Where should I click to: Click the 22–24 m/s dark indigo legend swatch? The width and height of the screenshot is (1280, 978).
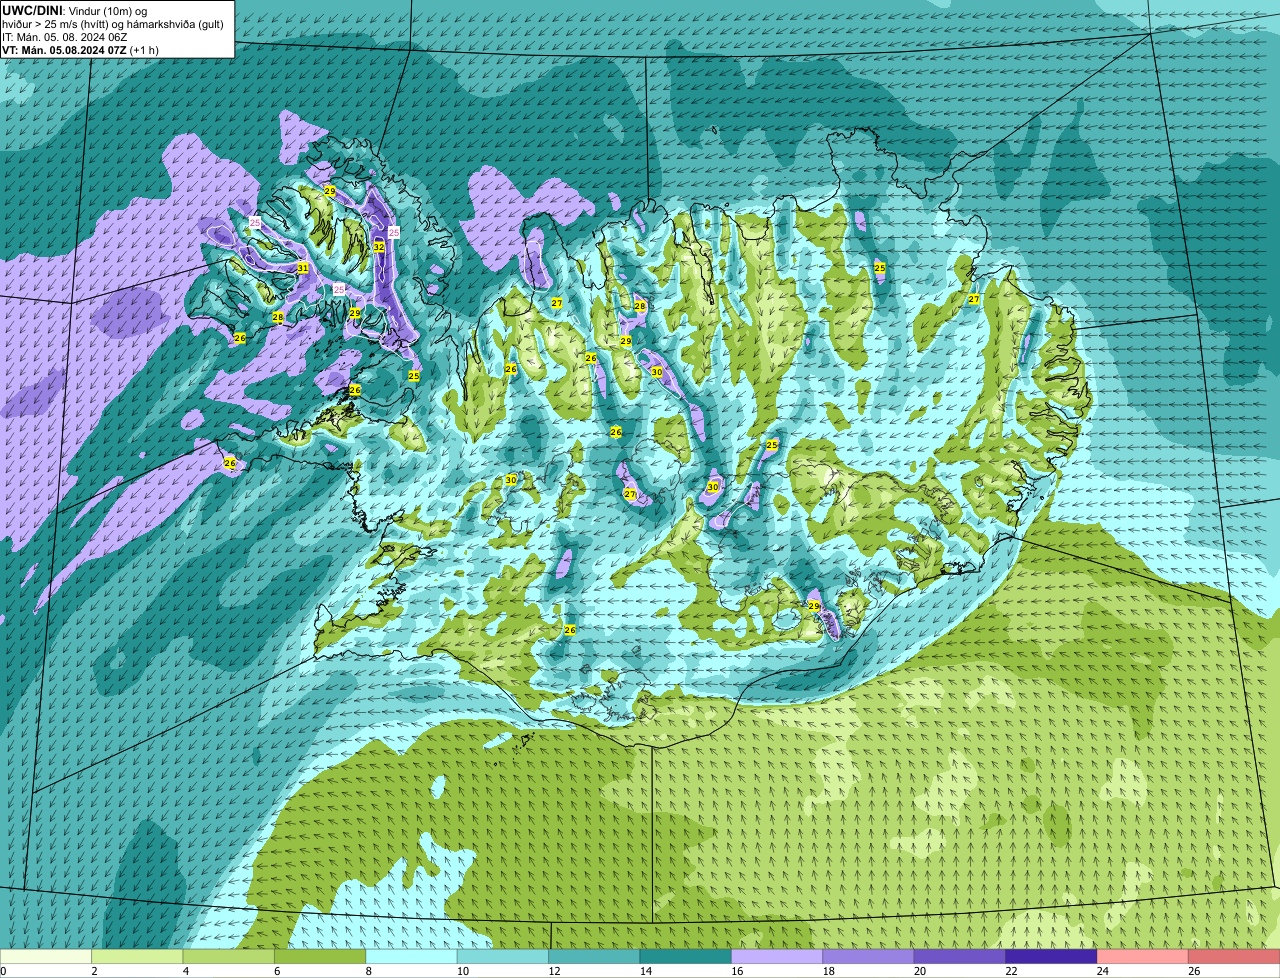[1051, 956]
